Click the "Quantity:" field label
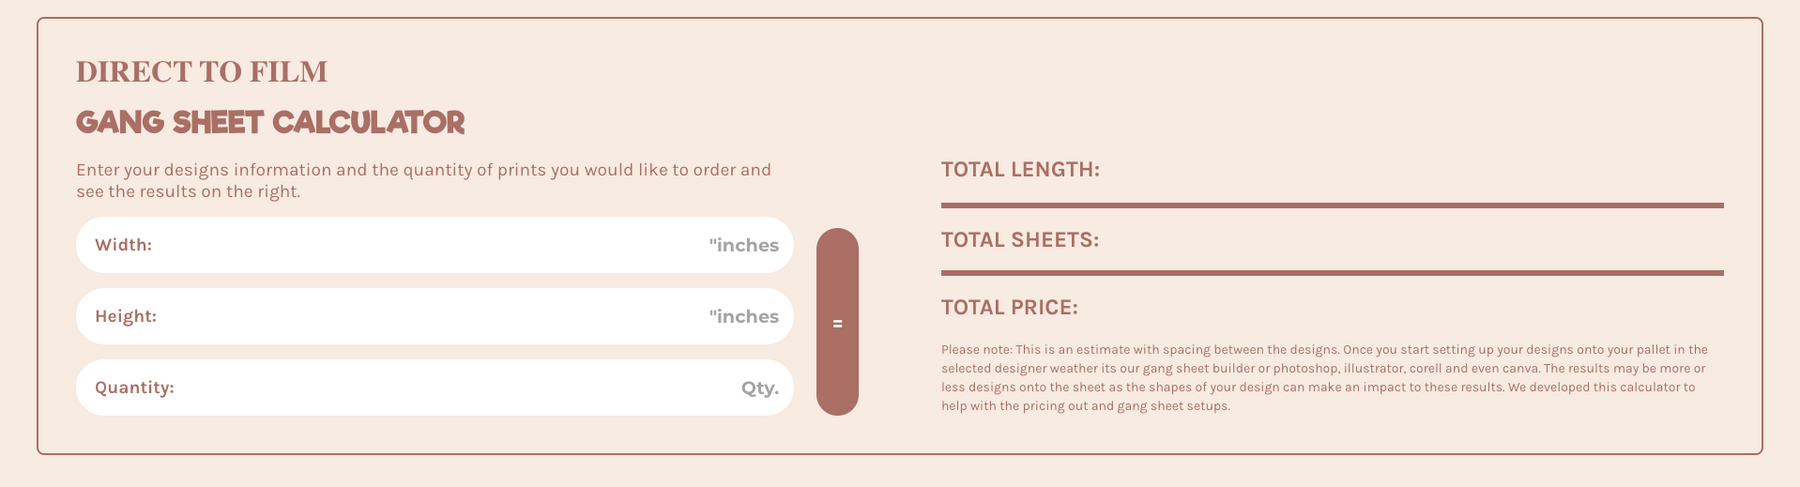The image size is (1800, 487). [134, 388]
